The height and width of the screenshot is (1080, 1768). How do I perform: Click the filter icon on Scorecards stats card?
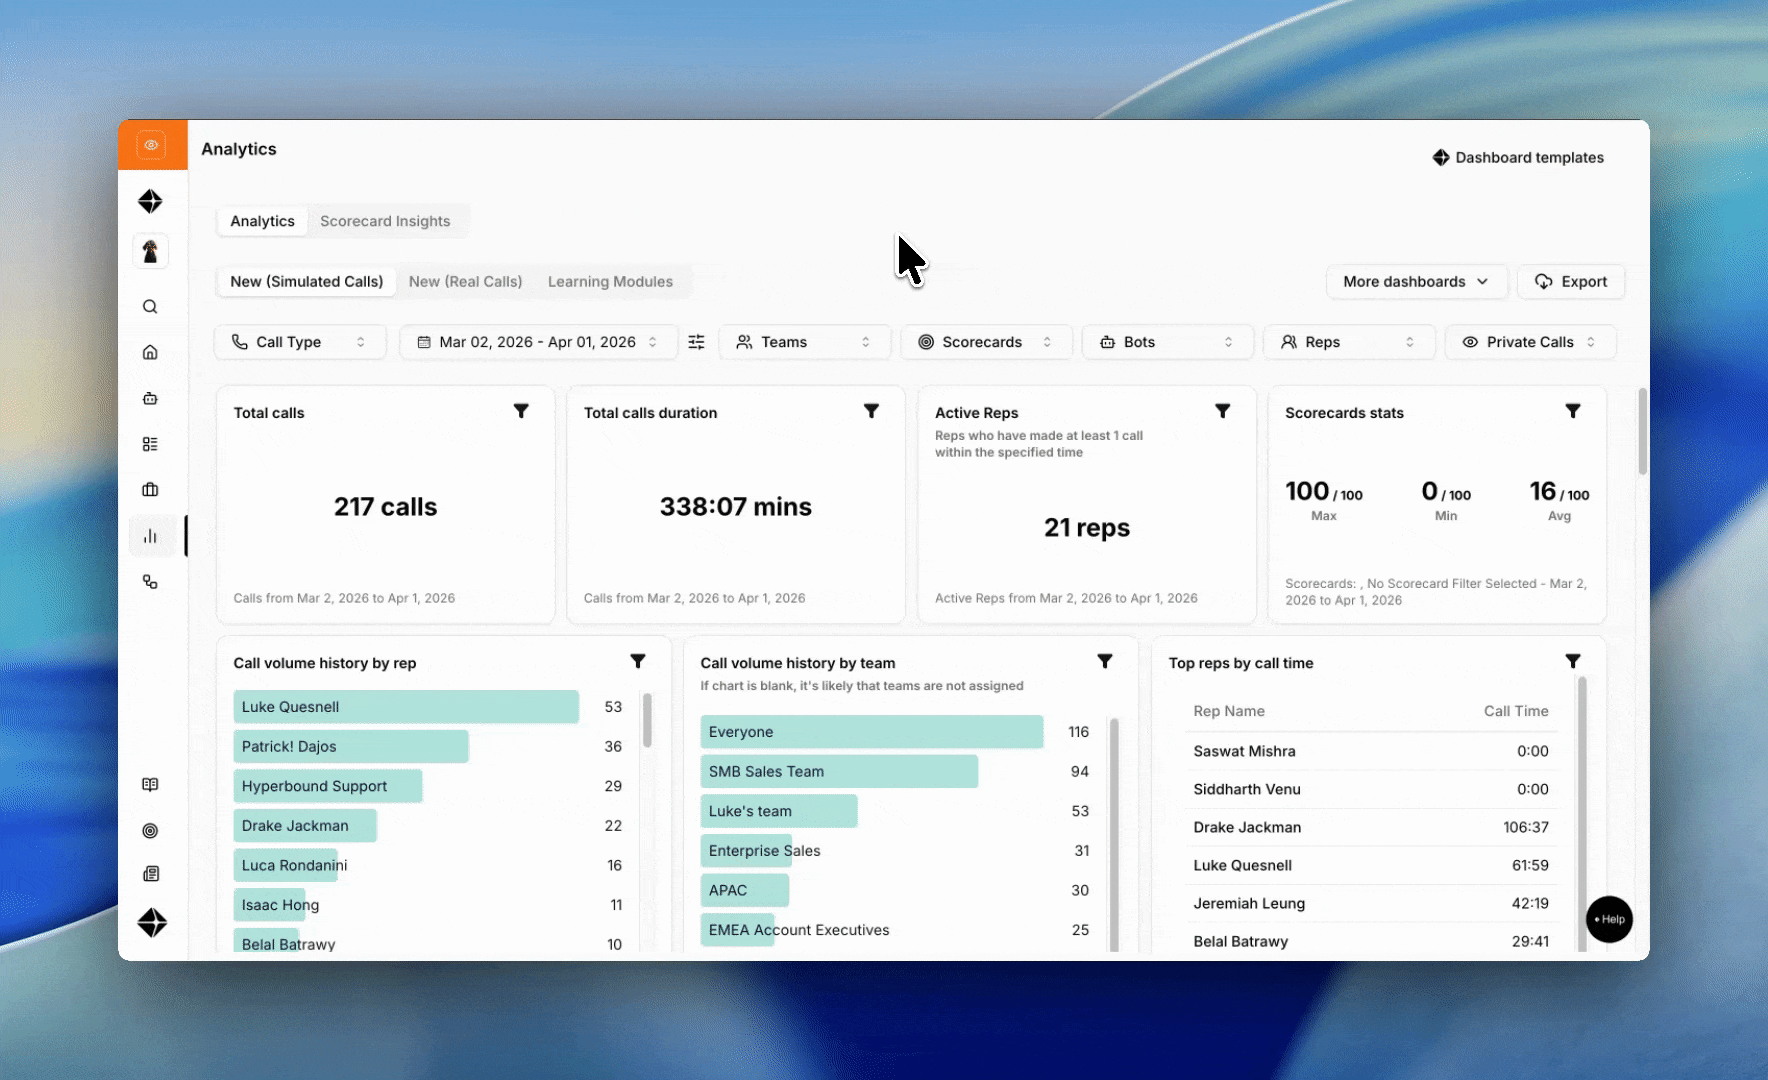point(1573,411)
